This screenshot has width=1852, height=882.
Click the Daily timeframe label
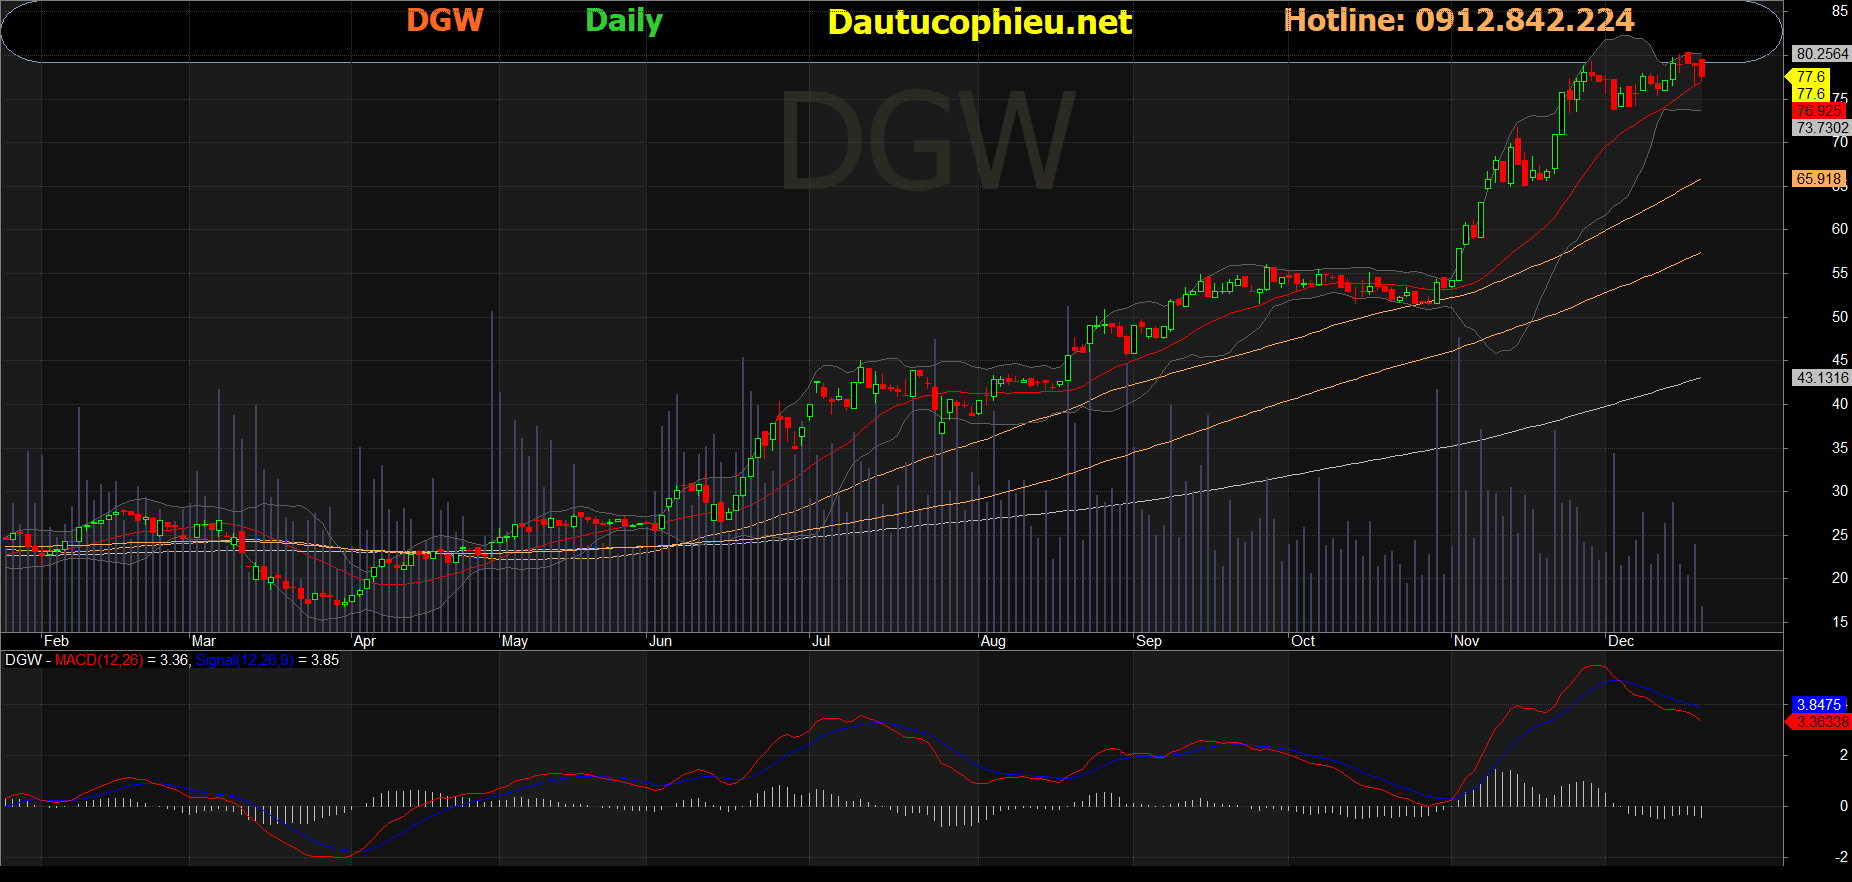click(624, 21)
